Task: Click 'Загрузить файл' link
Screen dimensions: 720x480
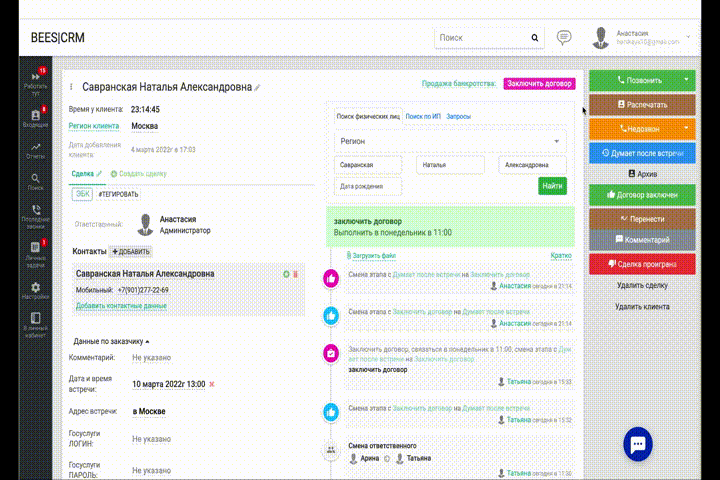Action: [371, 255]
